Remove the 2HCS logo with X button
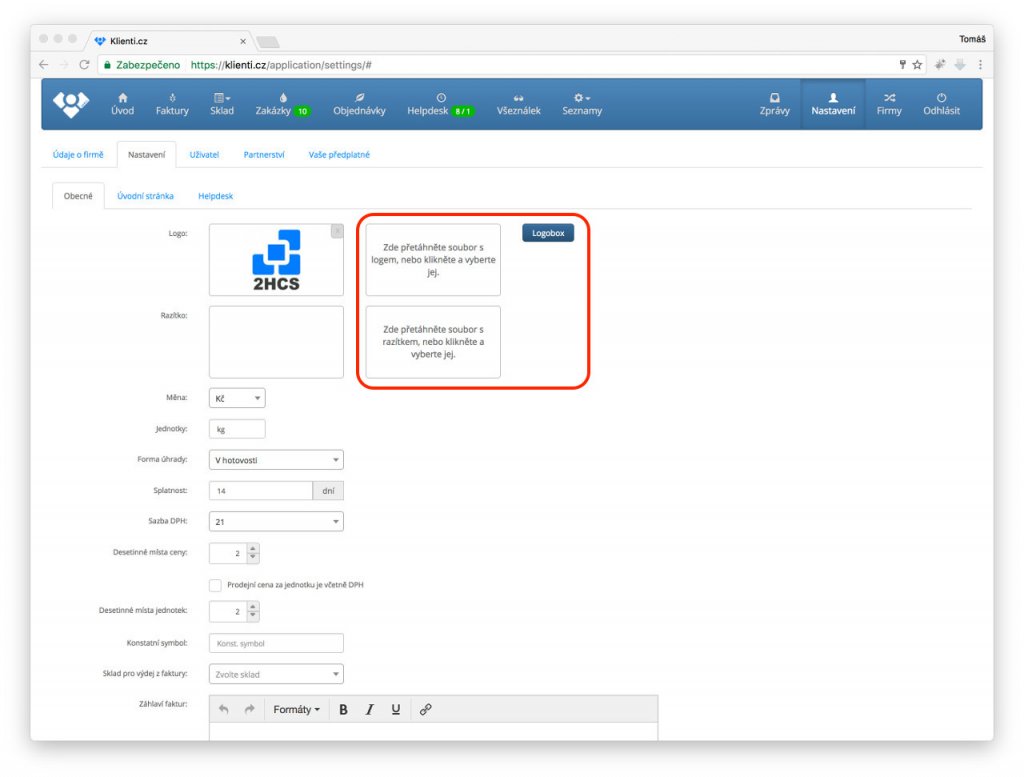The width and height of the screenshot is (1024, 777). click(x=337, y=231)
